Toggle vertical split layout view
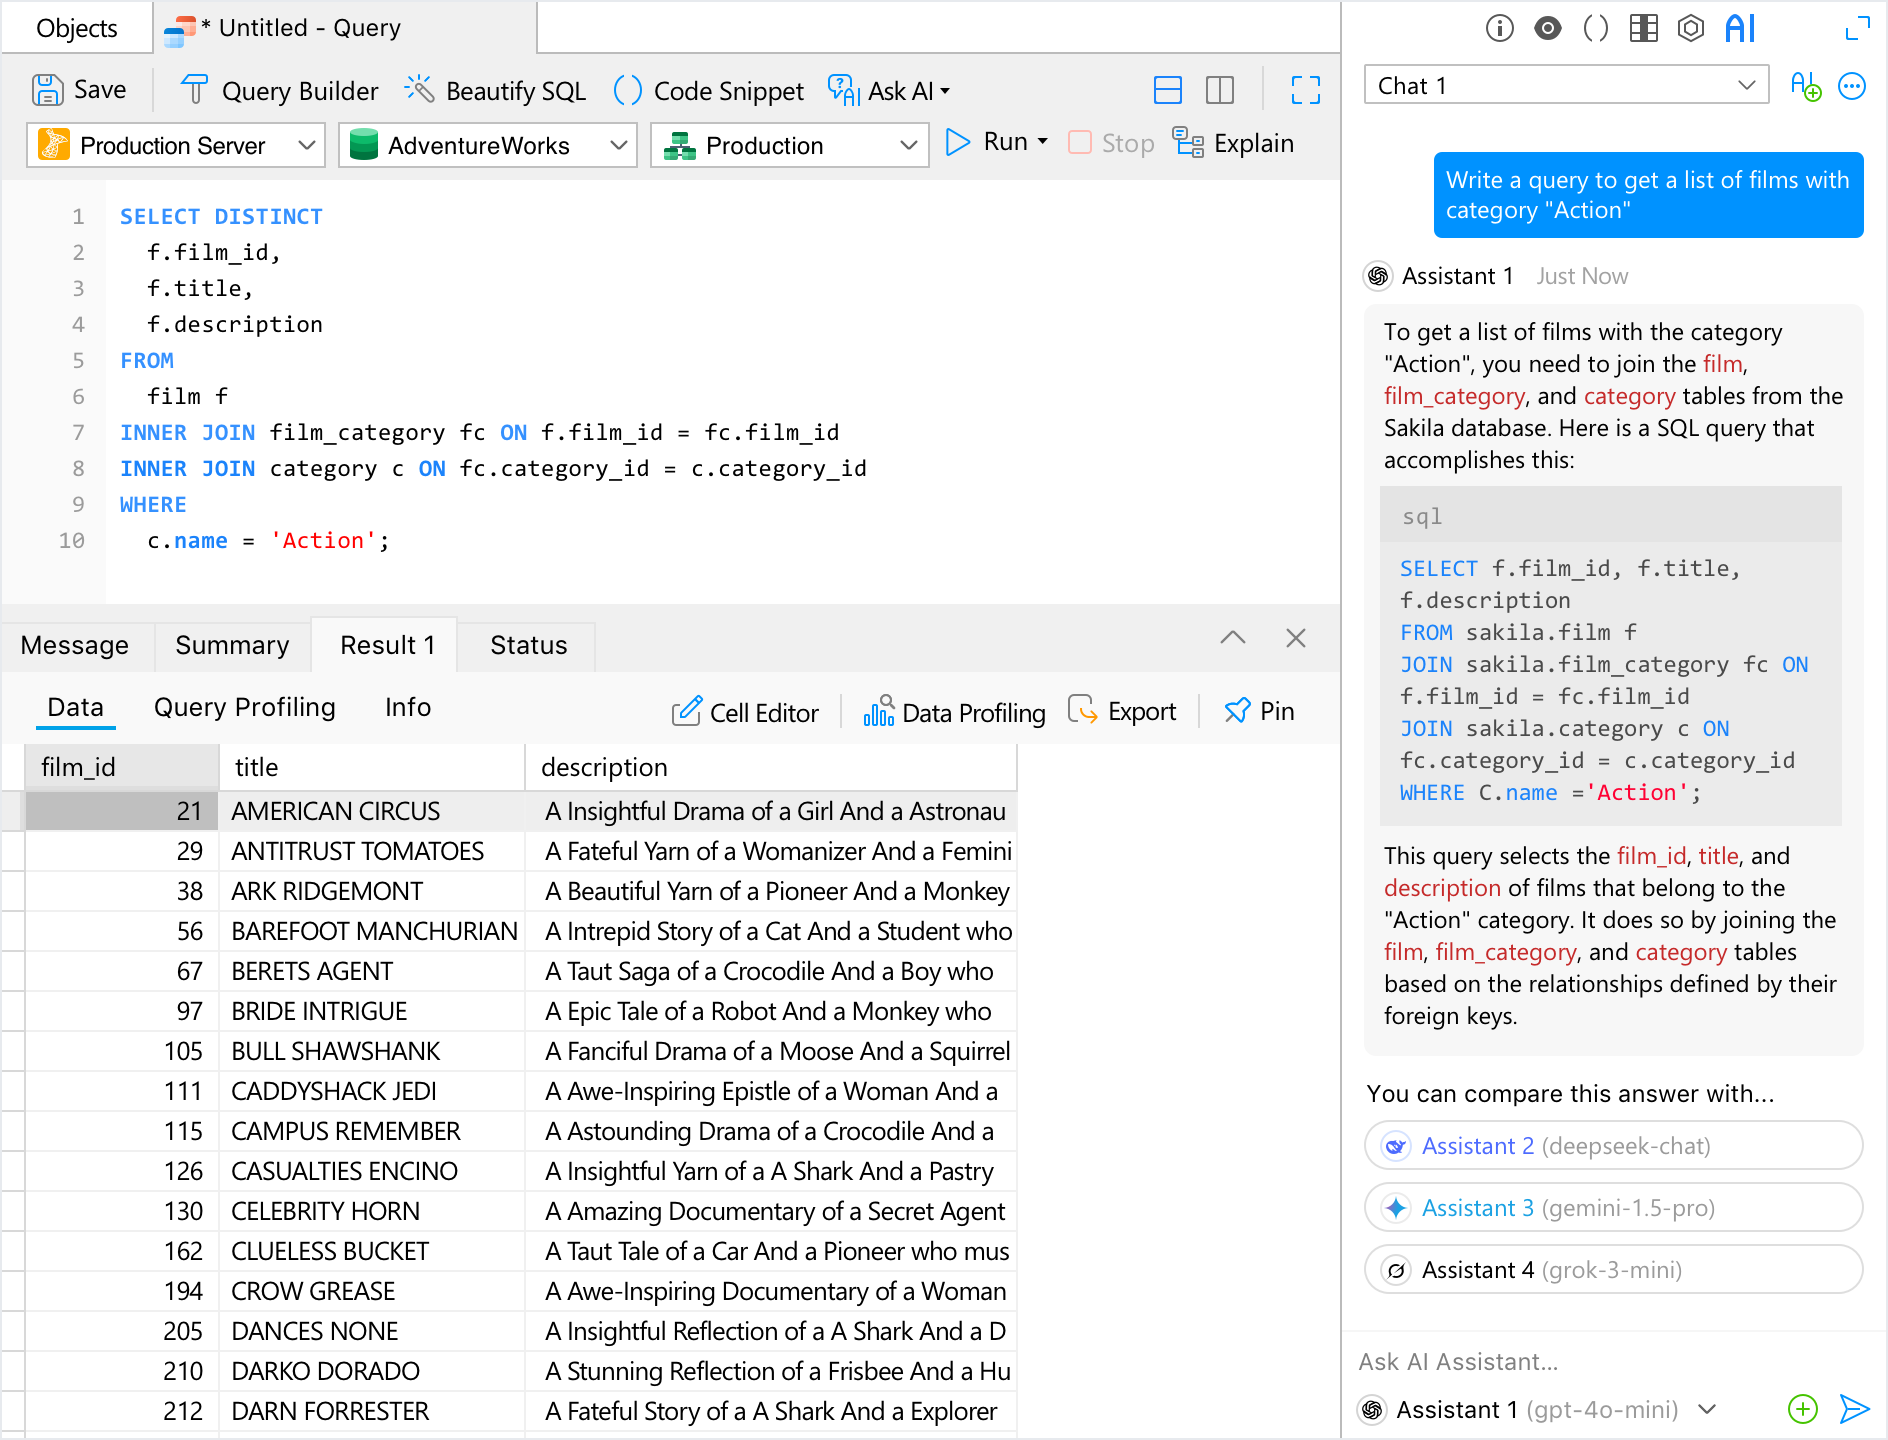This screenshot has height=1440, width=1888. pos(1220,90)
